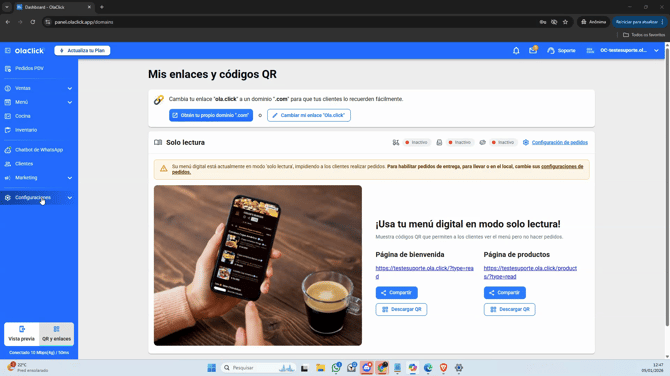The width and height of the screenshot is (670, 376).
Task: Open Vista previa at sidebar bottom
Action: (21, 334)
